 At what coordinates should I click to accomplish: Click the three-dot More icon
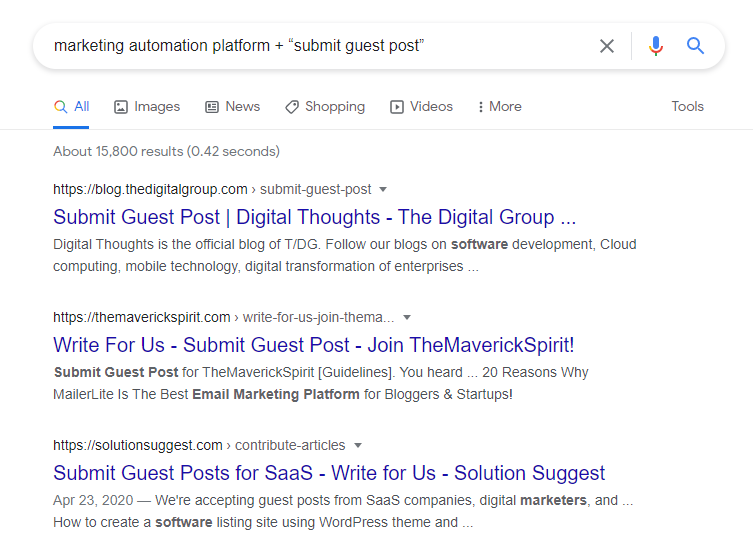coord(481,107)
